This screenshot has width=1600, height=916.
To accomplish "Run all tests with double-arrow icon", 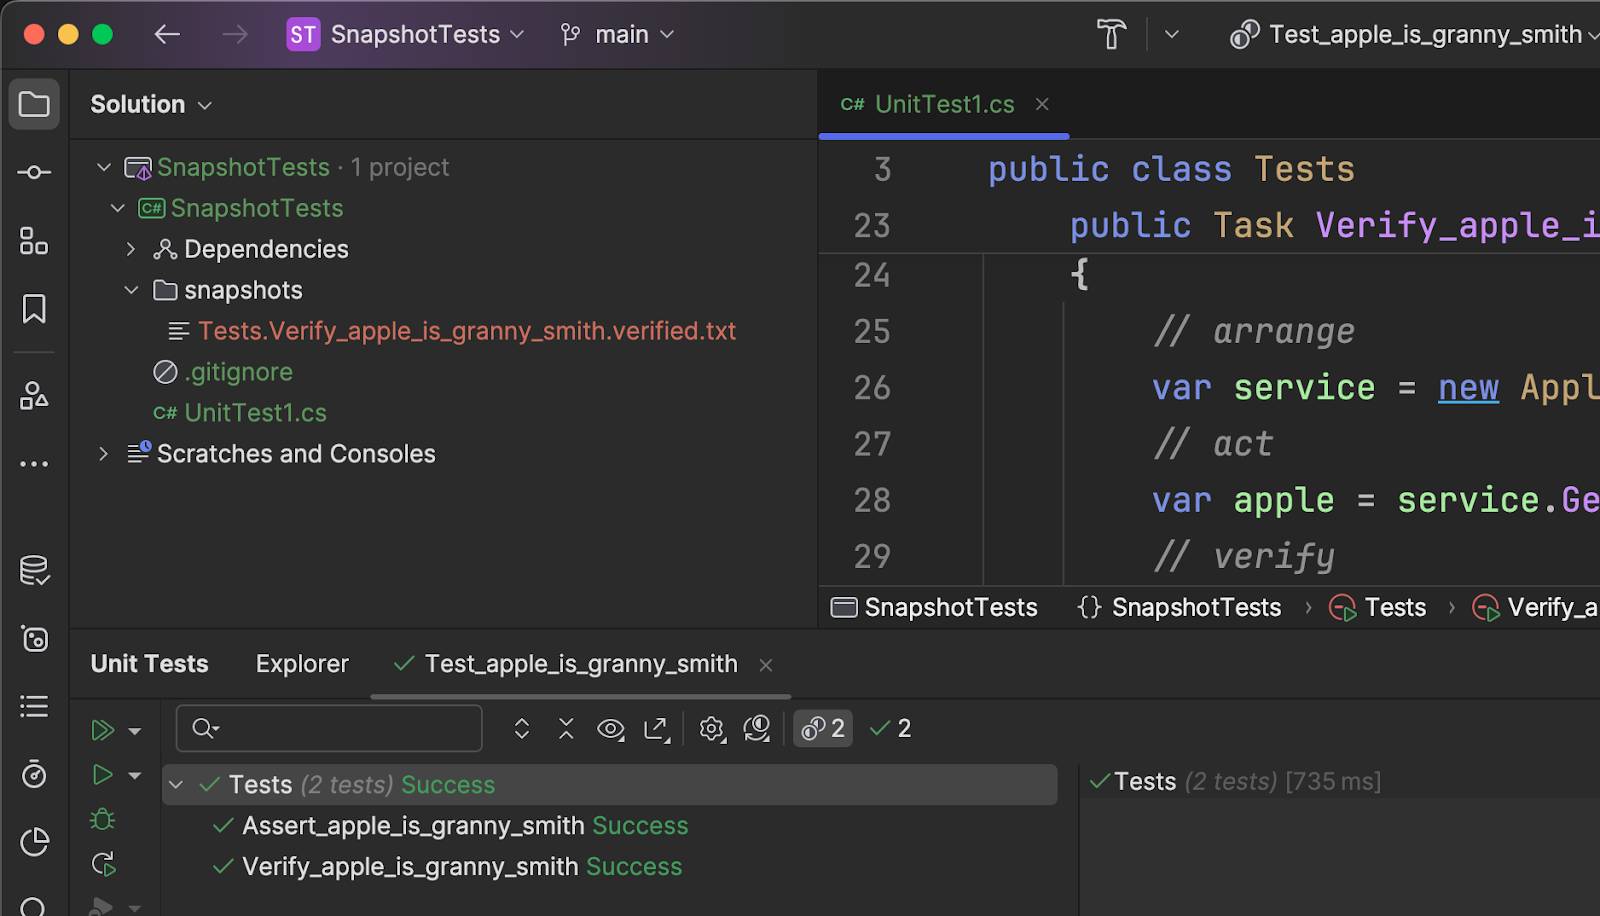I will click(102, 730).
